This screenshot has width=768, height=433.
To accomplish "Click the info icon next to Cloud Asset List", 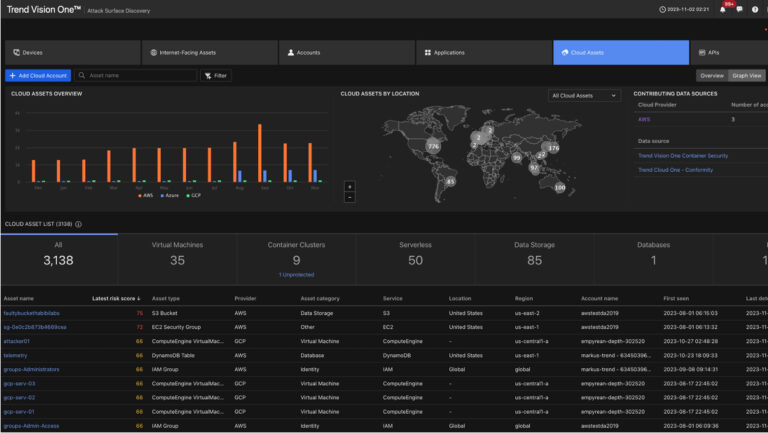I will pyautogui.click(x=78, y=224).
